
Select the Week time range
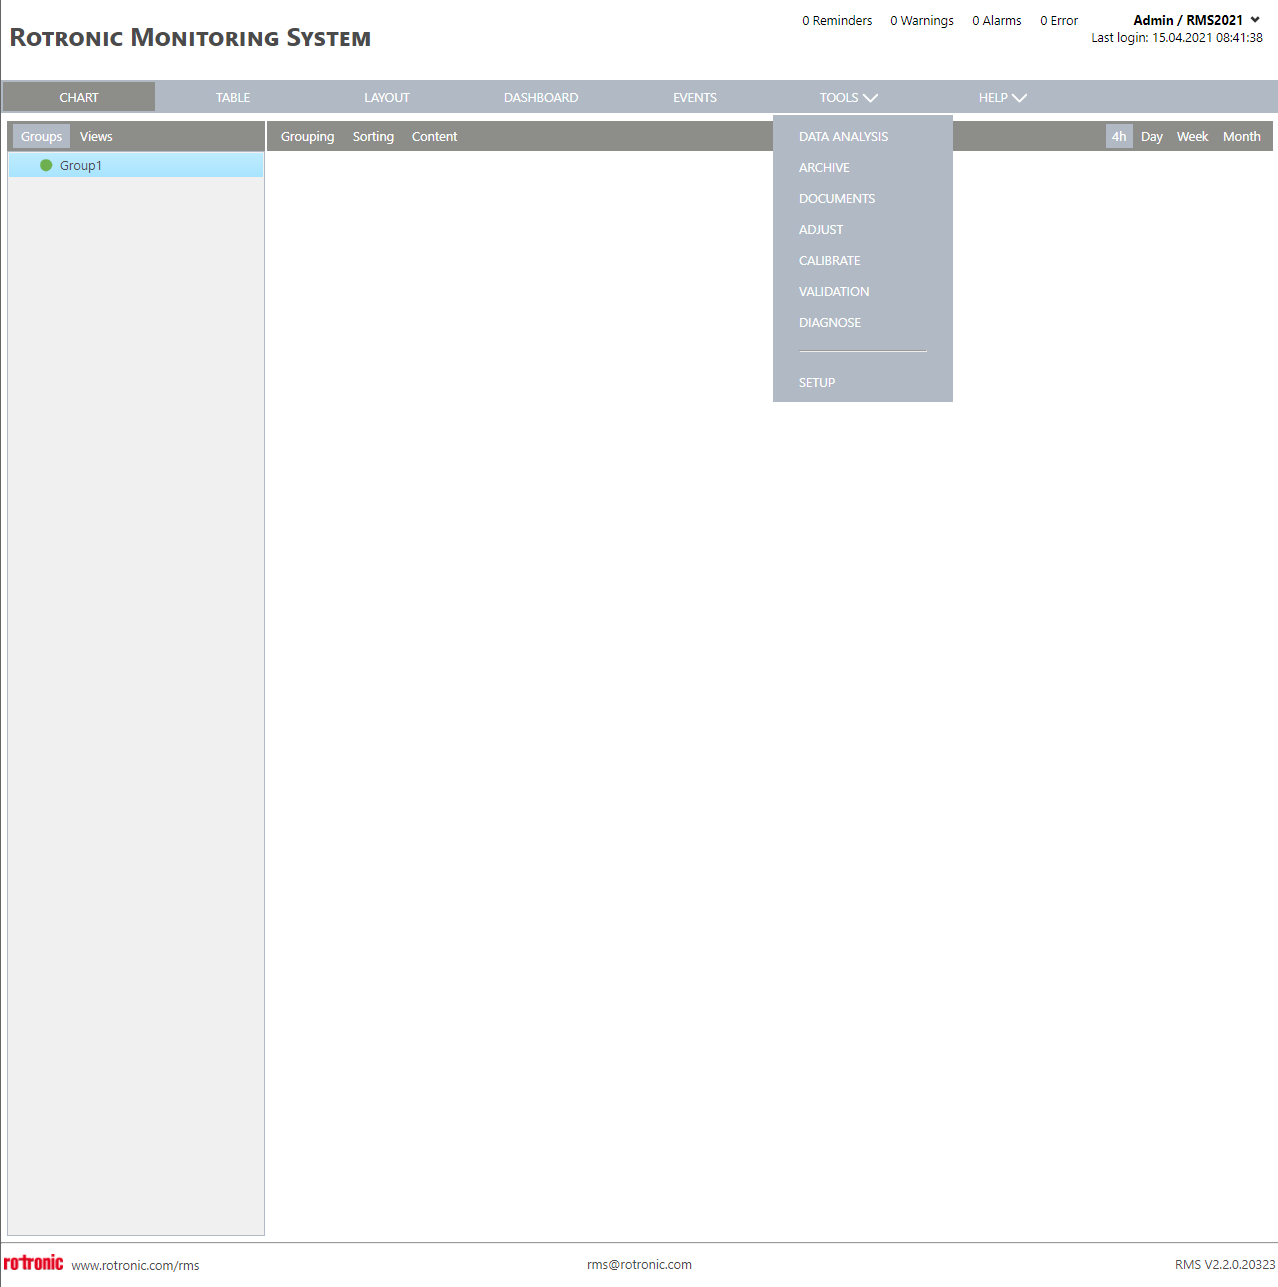point(1192,136)
